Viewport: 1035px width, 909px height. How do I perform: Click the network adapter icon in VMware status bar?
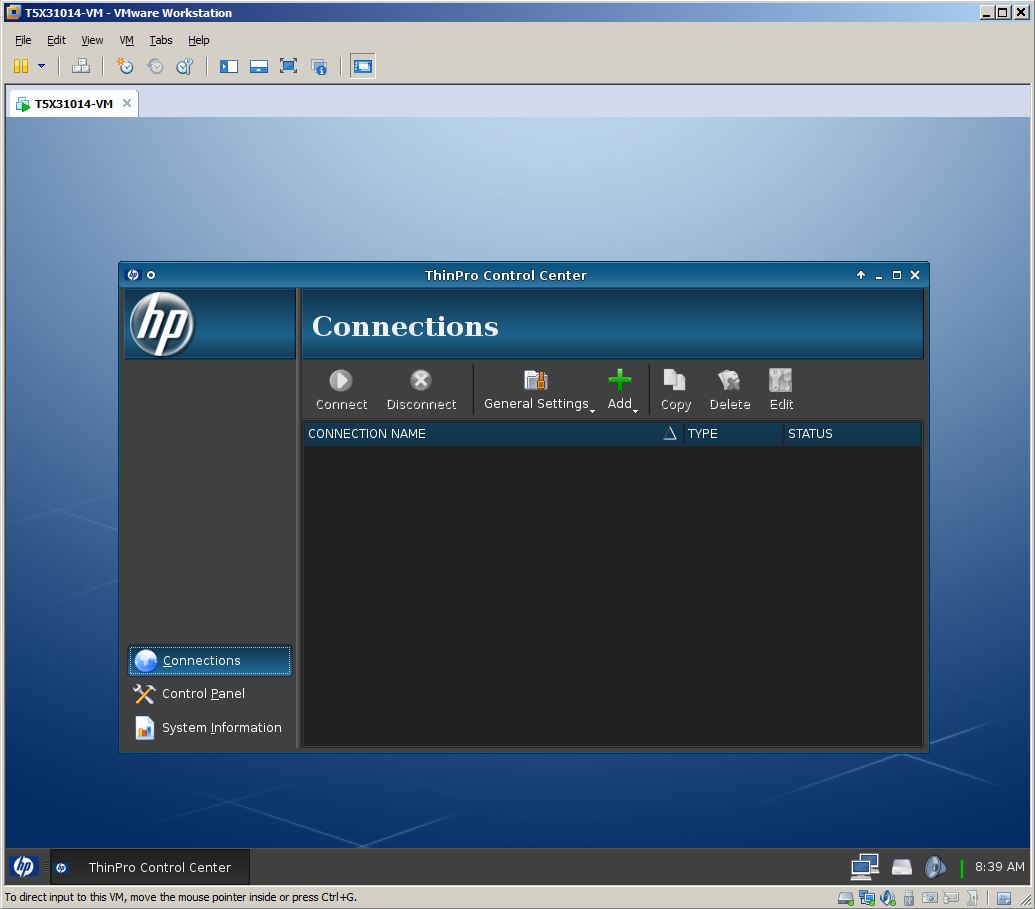866,898
